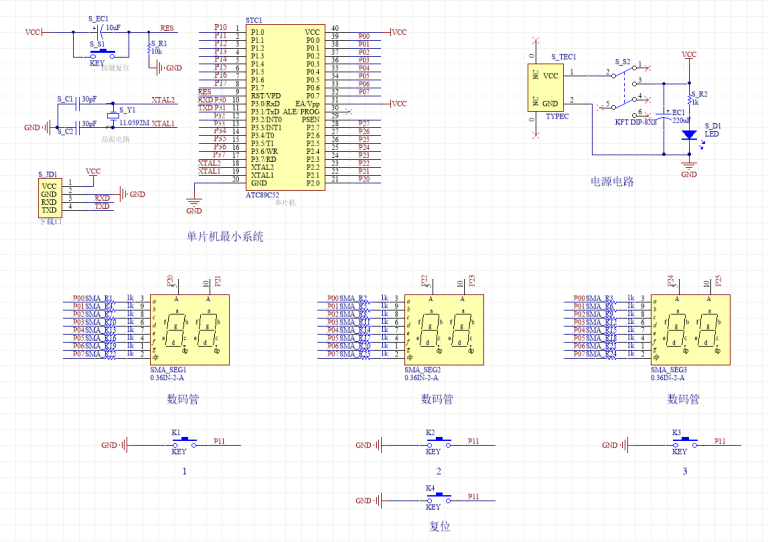
Task: Select the S_Y1 11.0592M crystal oscillator
Action: (112, 115)
